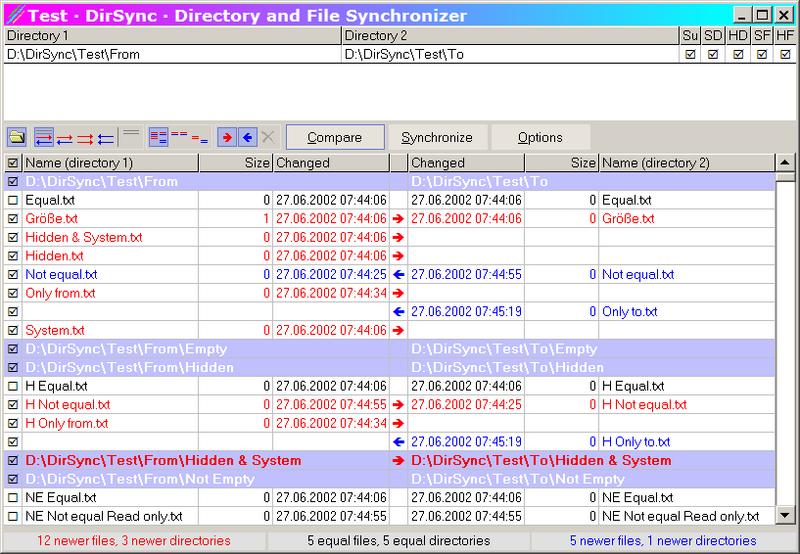Click the red arrow beside System.txt

pyautogui.click(x=398, y=331)
